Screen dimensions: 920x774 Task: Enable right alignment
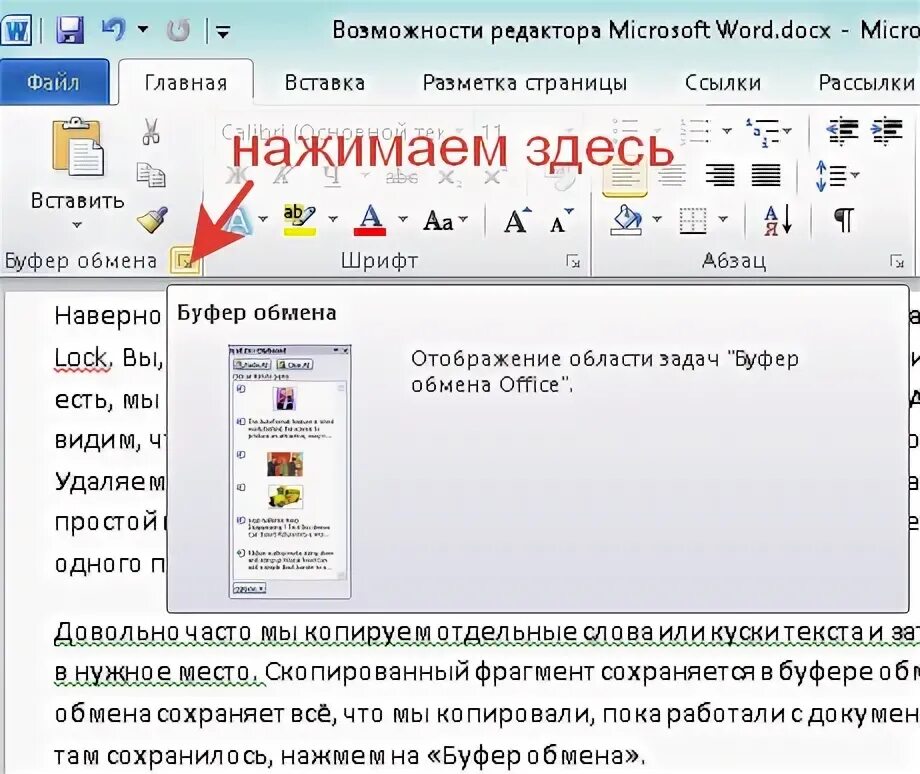pyautogui.click(x=720, y=175)
